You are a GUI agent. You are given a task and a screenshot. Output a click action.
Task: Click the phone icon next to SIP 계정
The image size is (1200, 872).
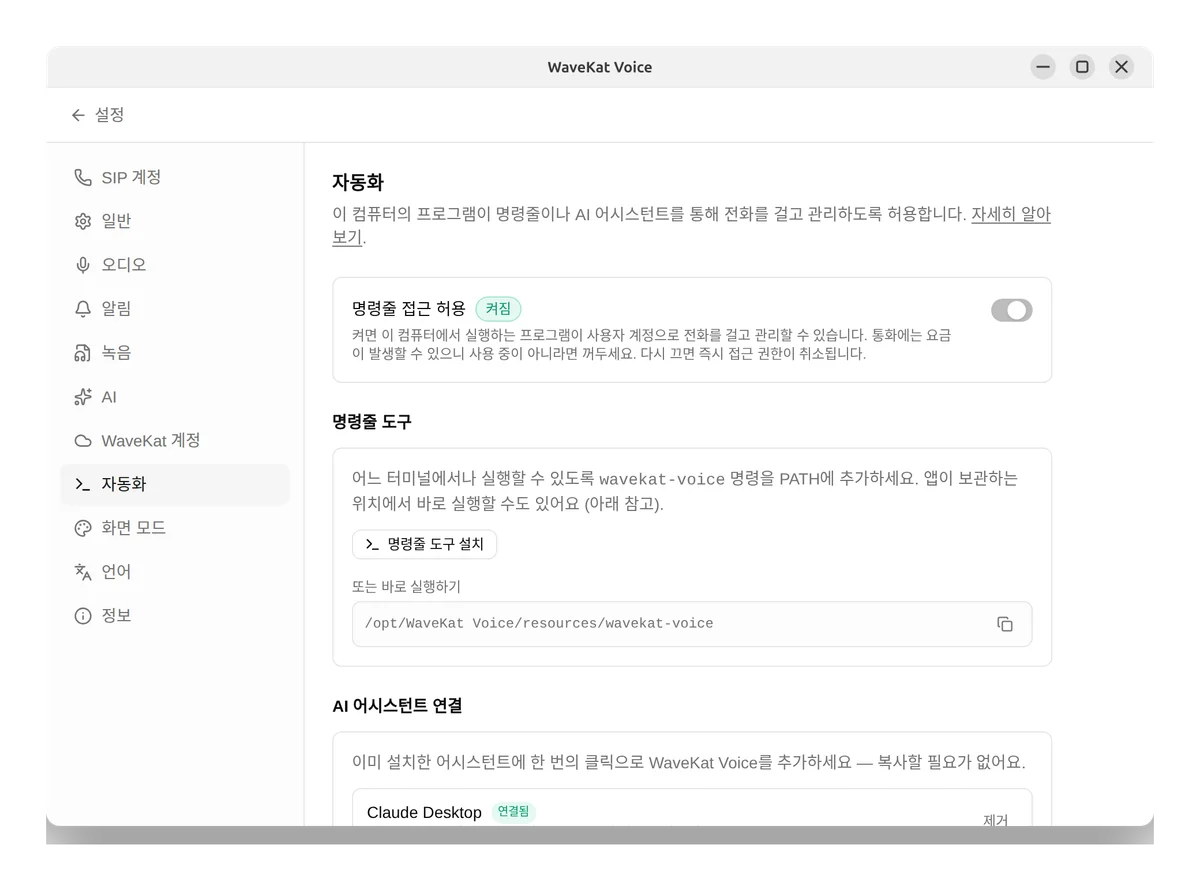(83, 177)
